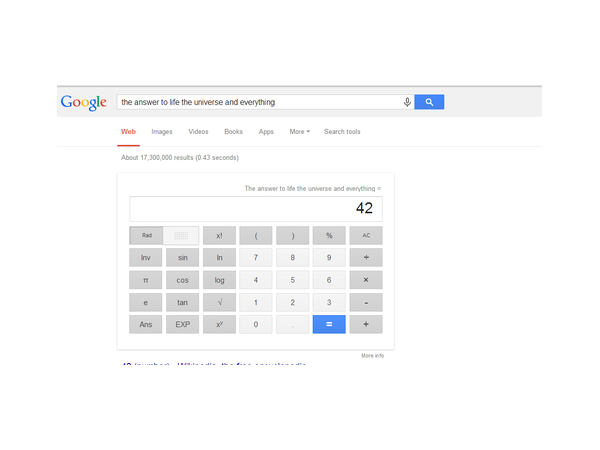The height and width of the screenshot is (450, 600).
Task: Hit the blue equals key
Action: click(x=328, y=324)
